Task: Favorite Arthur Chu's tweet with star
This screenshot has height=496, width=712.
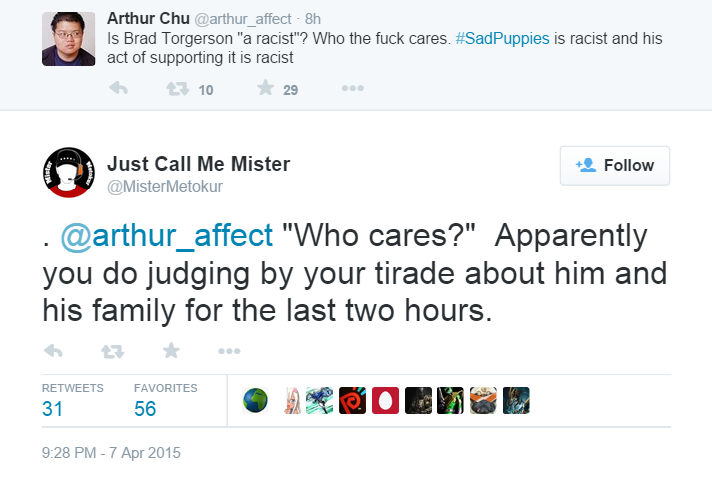Action: point(266,88)
